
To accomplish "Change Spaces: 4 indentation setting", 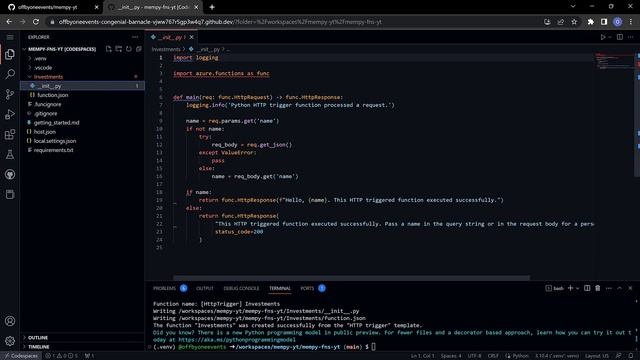I will pos(451,356).
